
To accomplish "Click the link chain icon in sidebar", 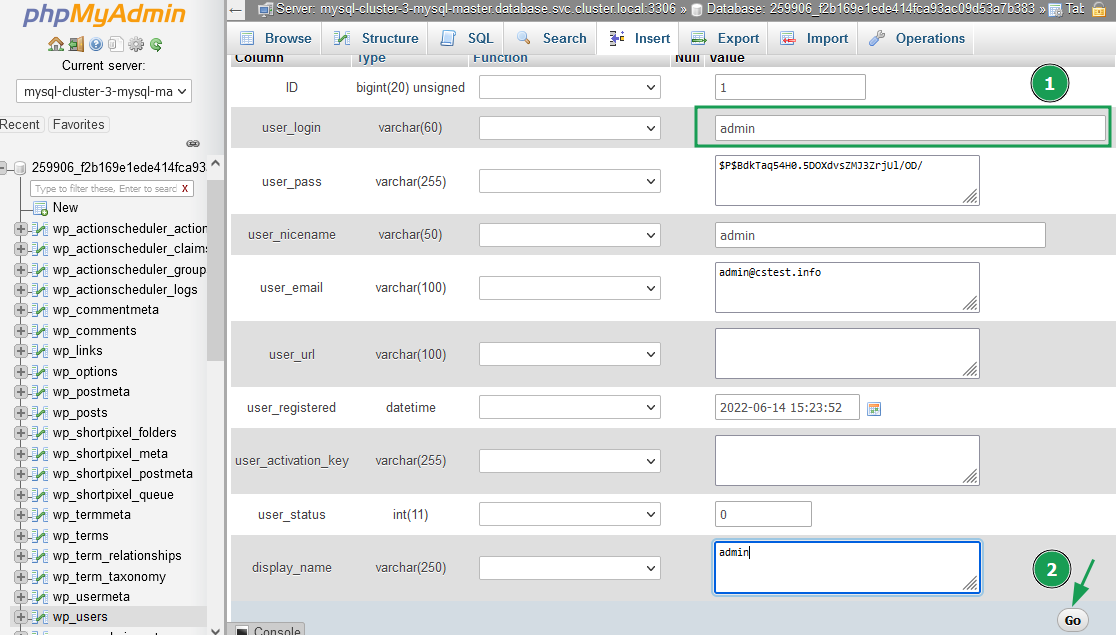I will pyautogui.click(x=193, y=144).
